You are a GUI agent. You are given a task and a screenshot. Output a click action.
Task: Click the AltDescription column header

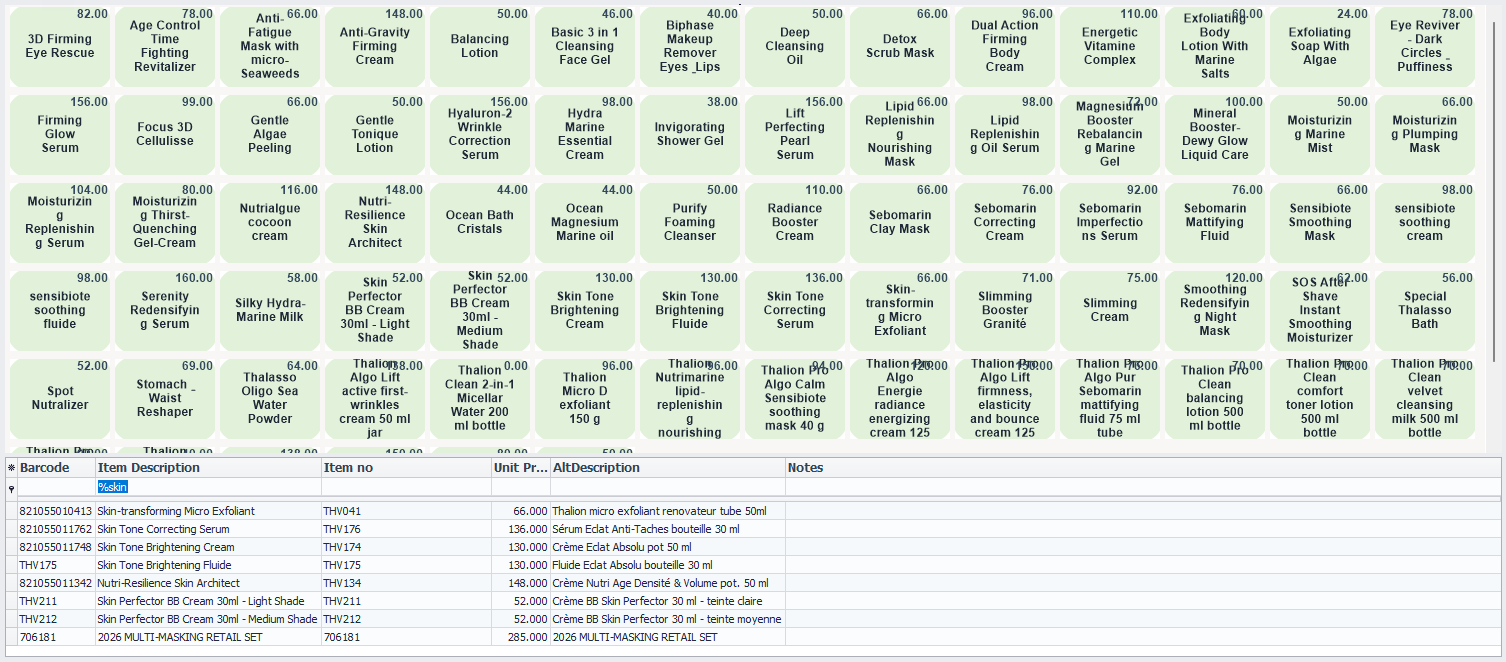(668, 468)
